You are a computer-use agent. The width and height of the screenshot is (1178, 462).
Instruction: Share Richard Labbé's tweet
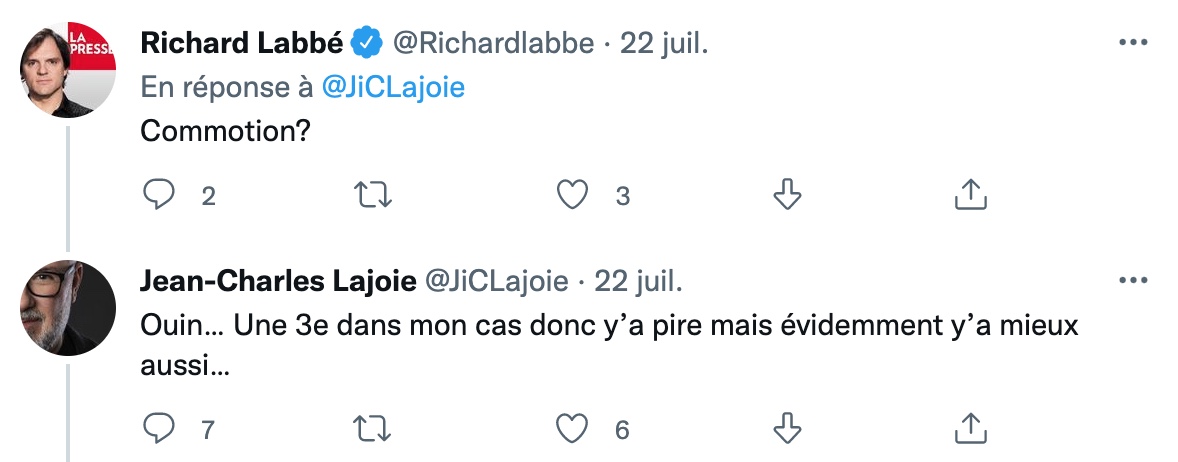point(970,195)
